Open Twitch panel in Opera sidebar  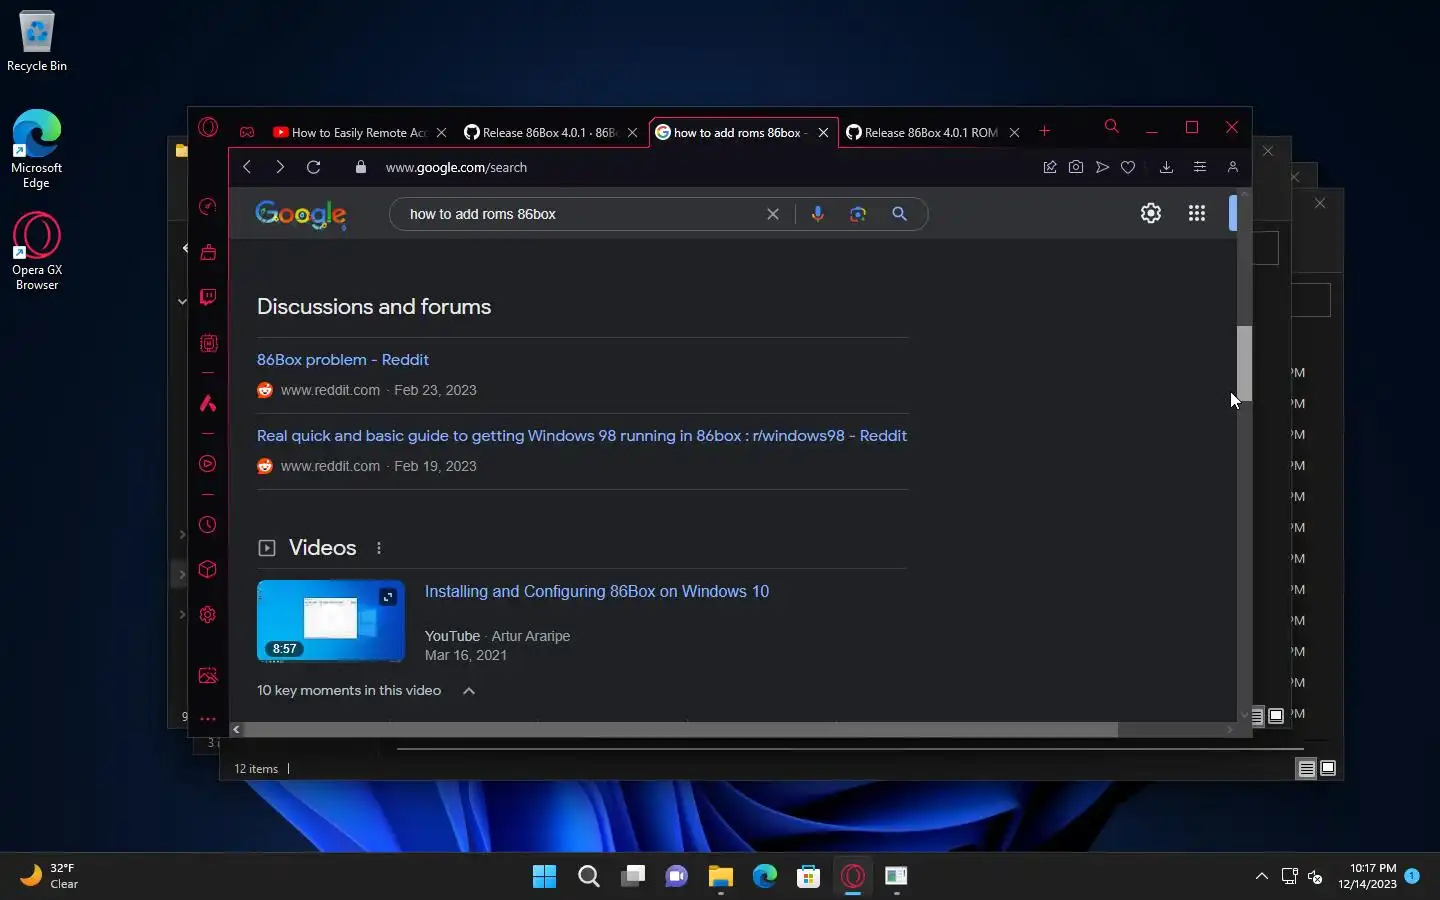[x=208, y=297]
